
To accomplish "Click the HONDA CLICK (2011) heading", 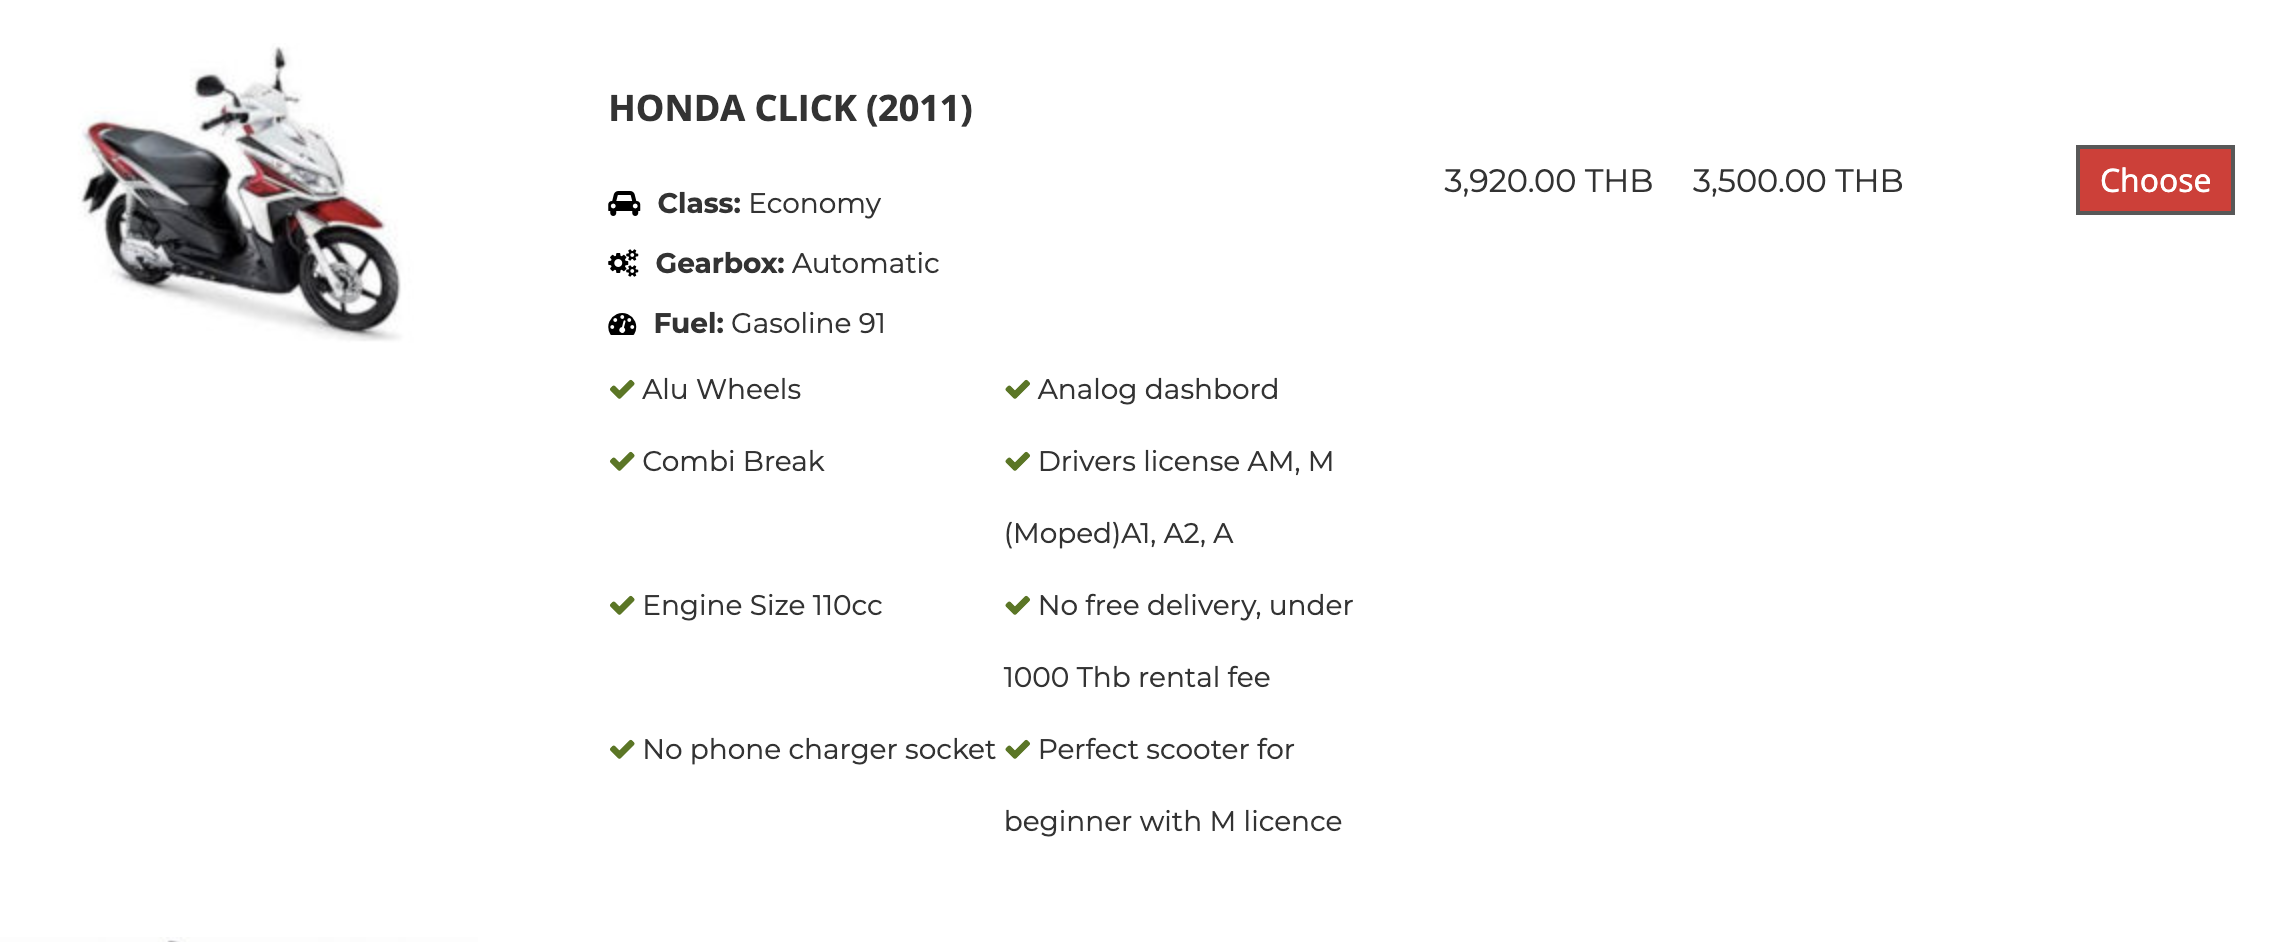I will click(x=790, y=108).
